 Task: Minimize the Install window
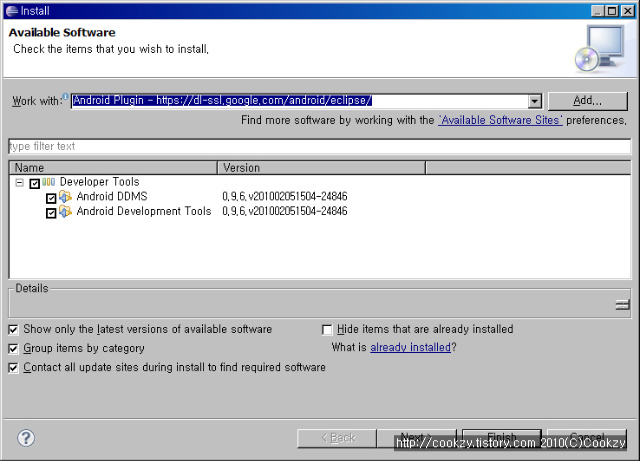598,11
